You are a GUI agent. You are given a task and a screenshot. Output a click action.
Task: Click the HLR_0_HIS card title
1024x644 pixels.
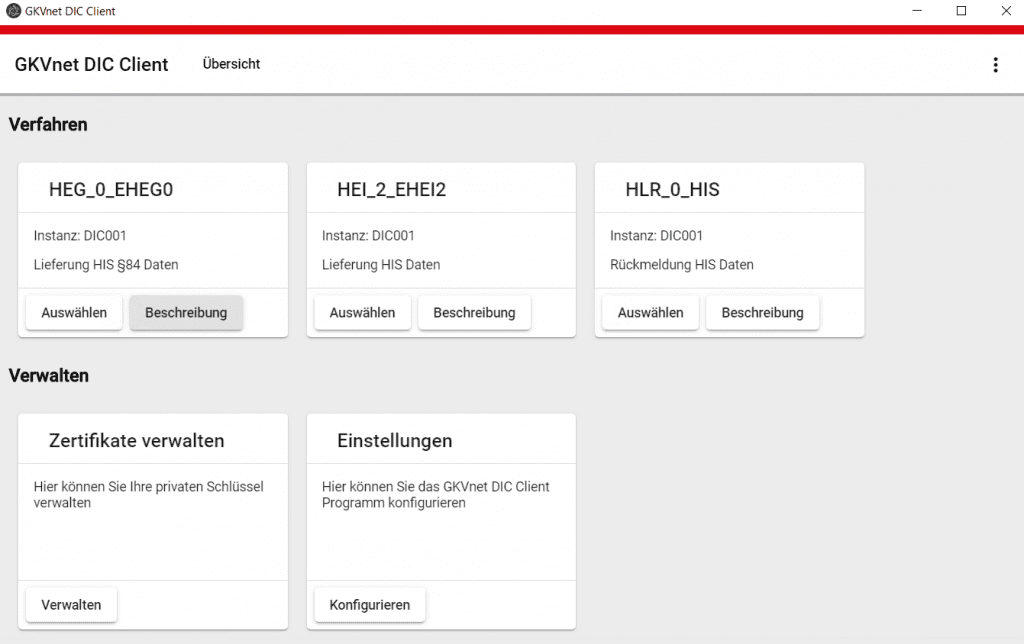[673, 189]
